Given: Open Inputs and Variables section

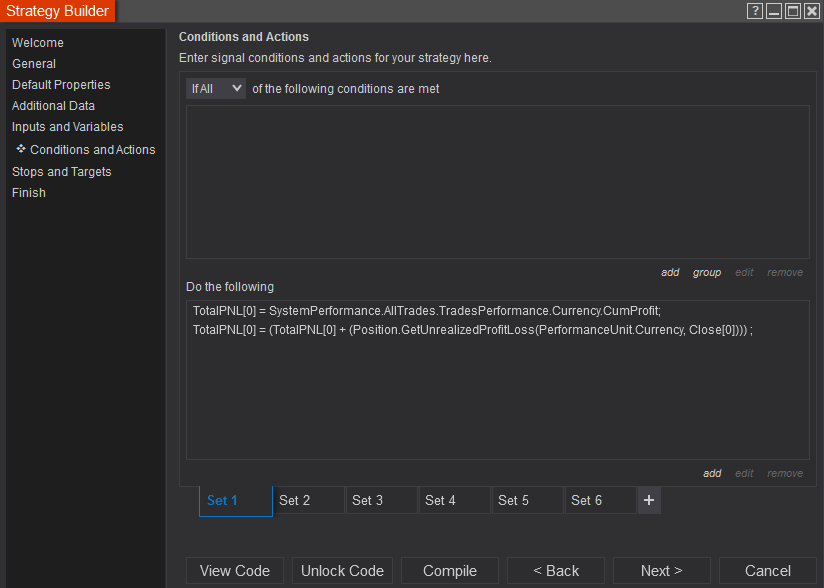Looking at the screenshot, I should coord(68,127).
